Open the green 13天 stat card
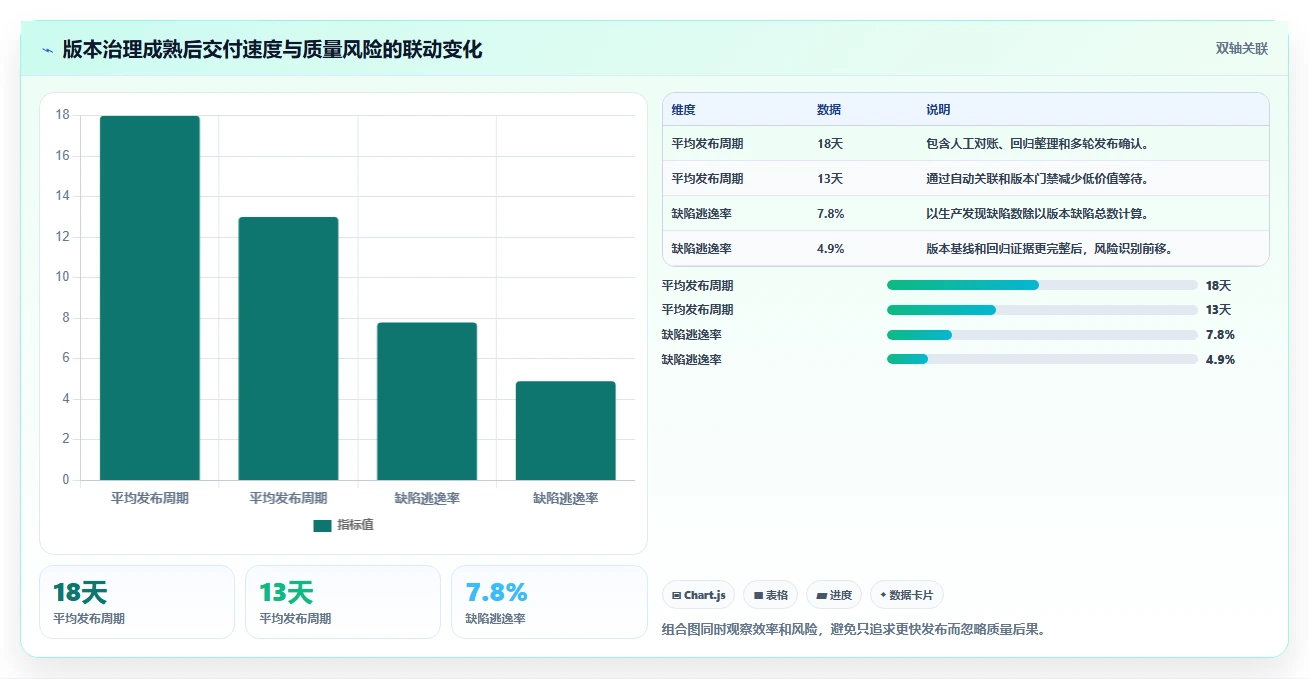1309x679 pixels. click(343, 602)
